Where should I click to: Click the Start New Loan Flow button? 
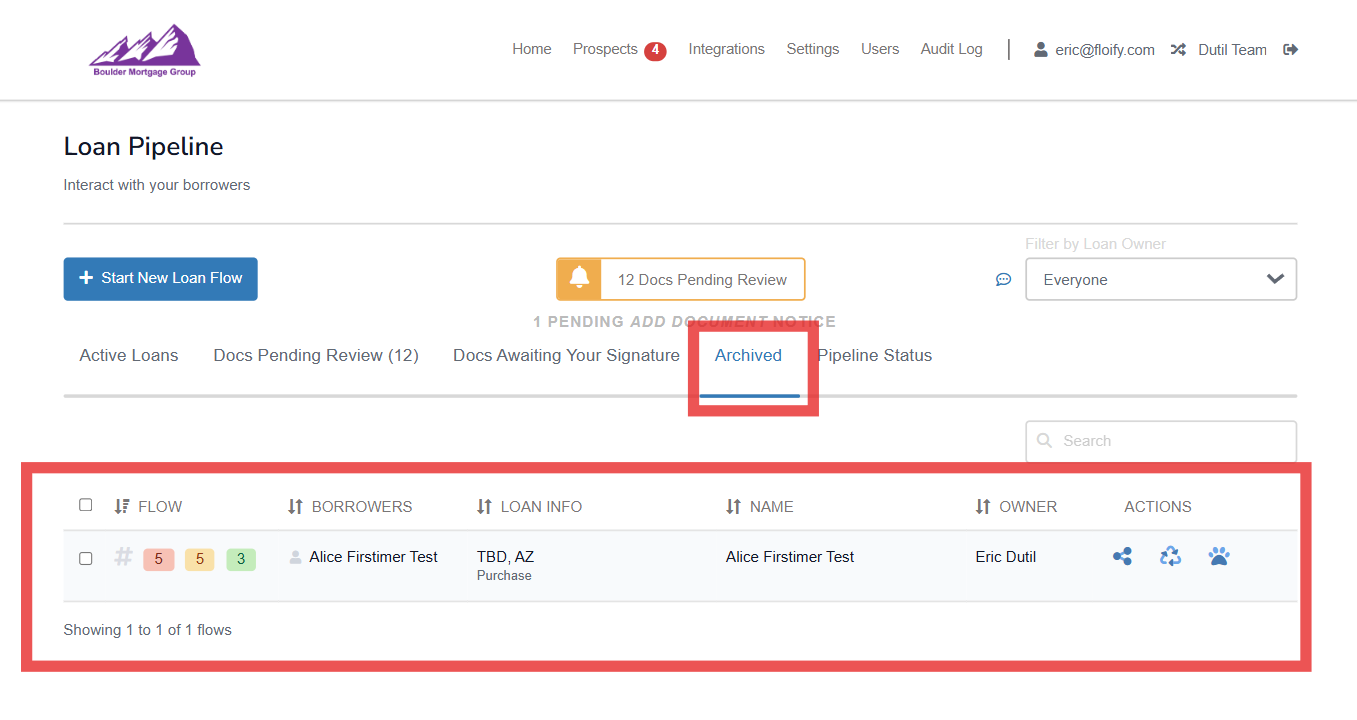click(161, 279)
